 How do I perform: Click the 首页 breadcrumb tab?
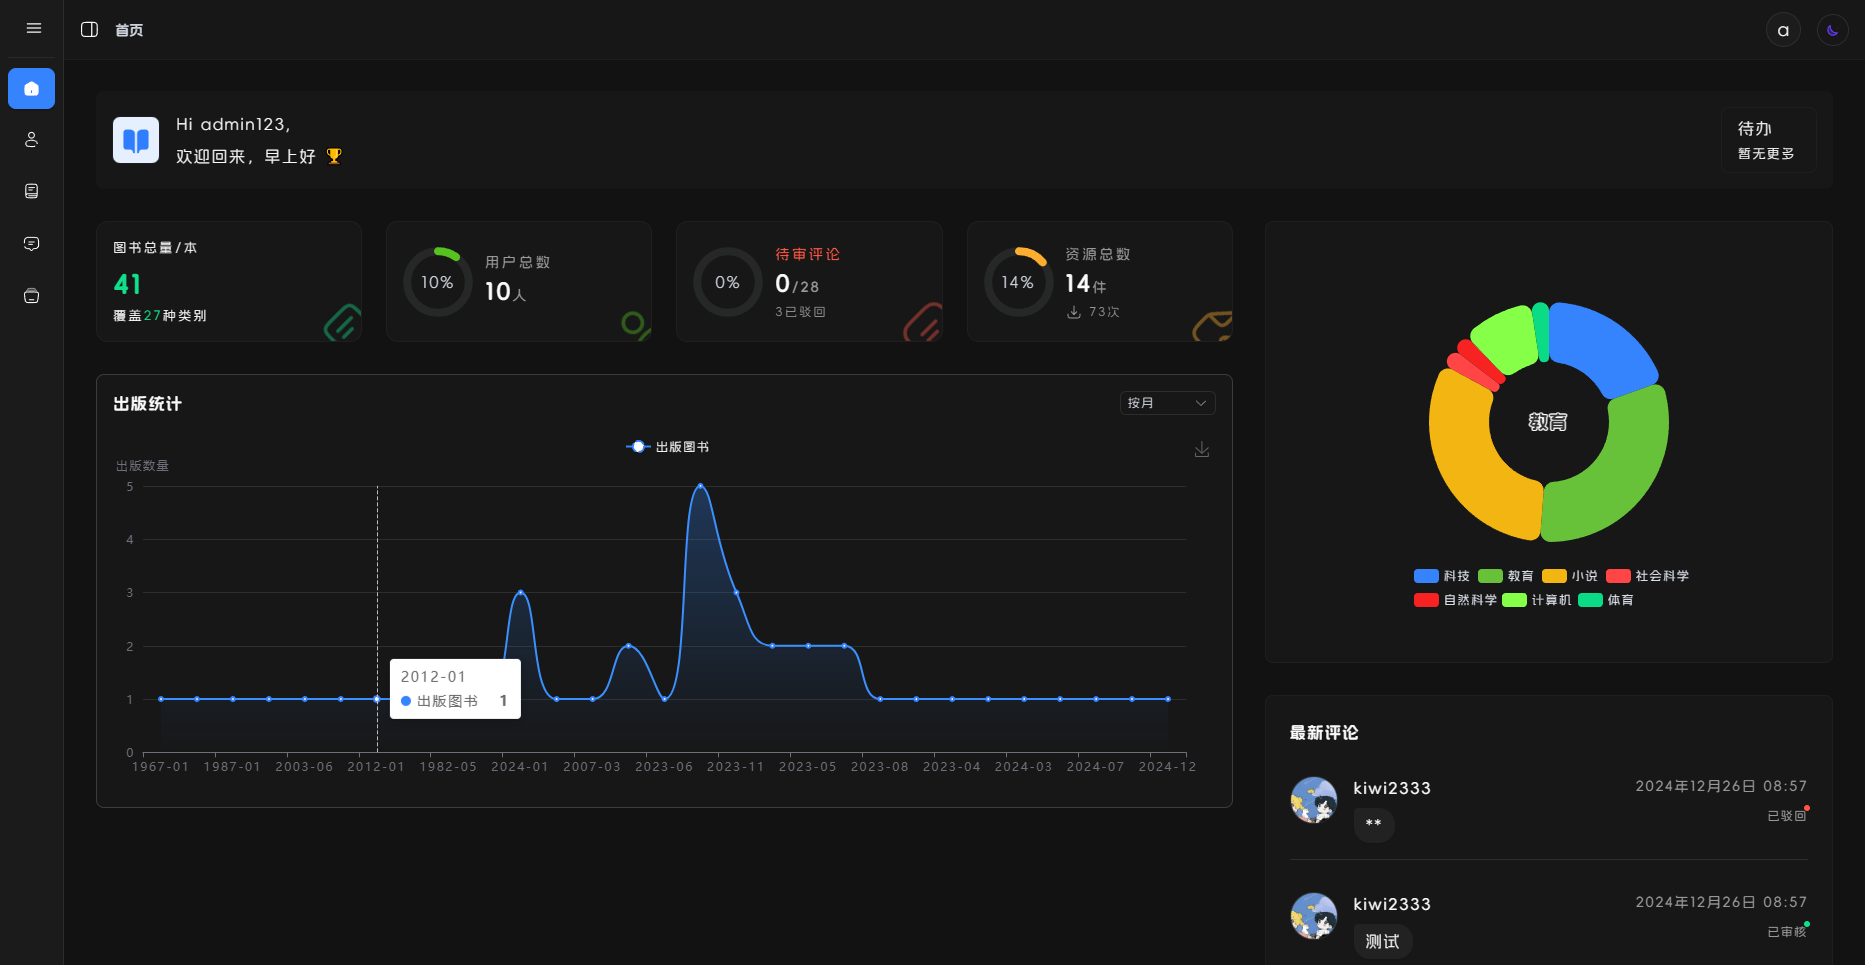pos(129,30)
